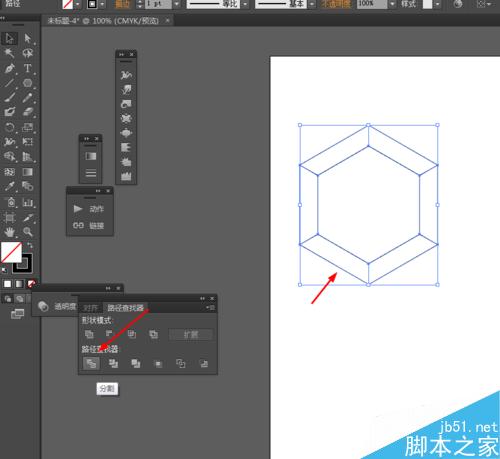Click the Merge pathfinder icon

pyautogui.click(x=136, y=363)
